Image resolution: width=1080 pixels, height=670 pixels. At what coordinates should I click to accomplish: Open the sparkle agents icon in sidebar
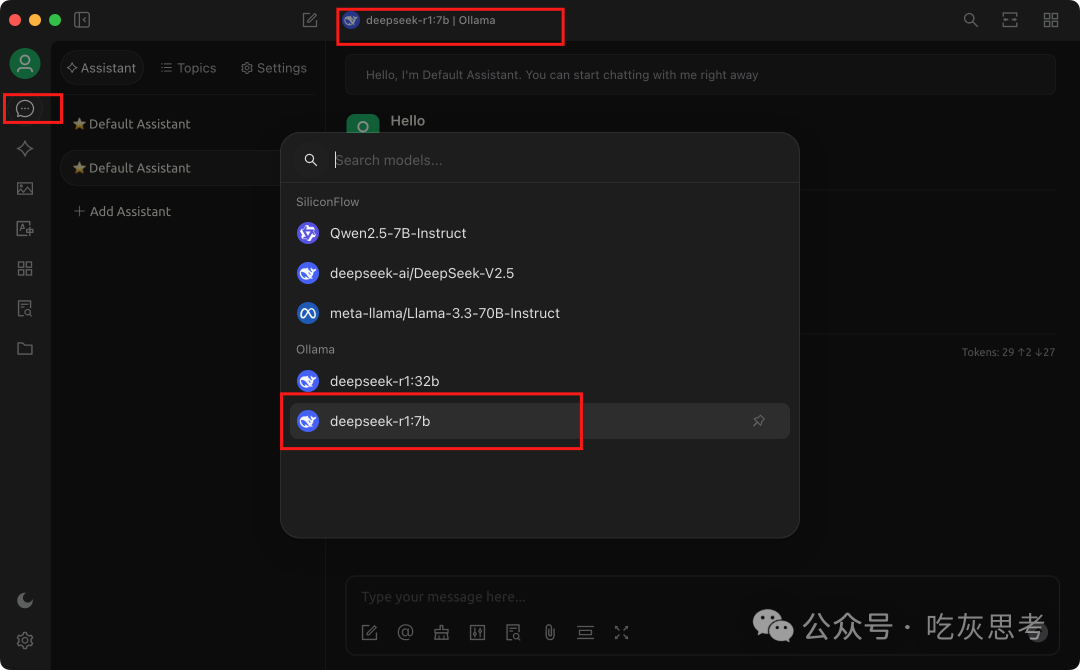tap(25, 149)
